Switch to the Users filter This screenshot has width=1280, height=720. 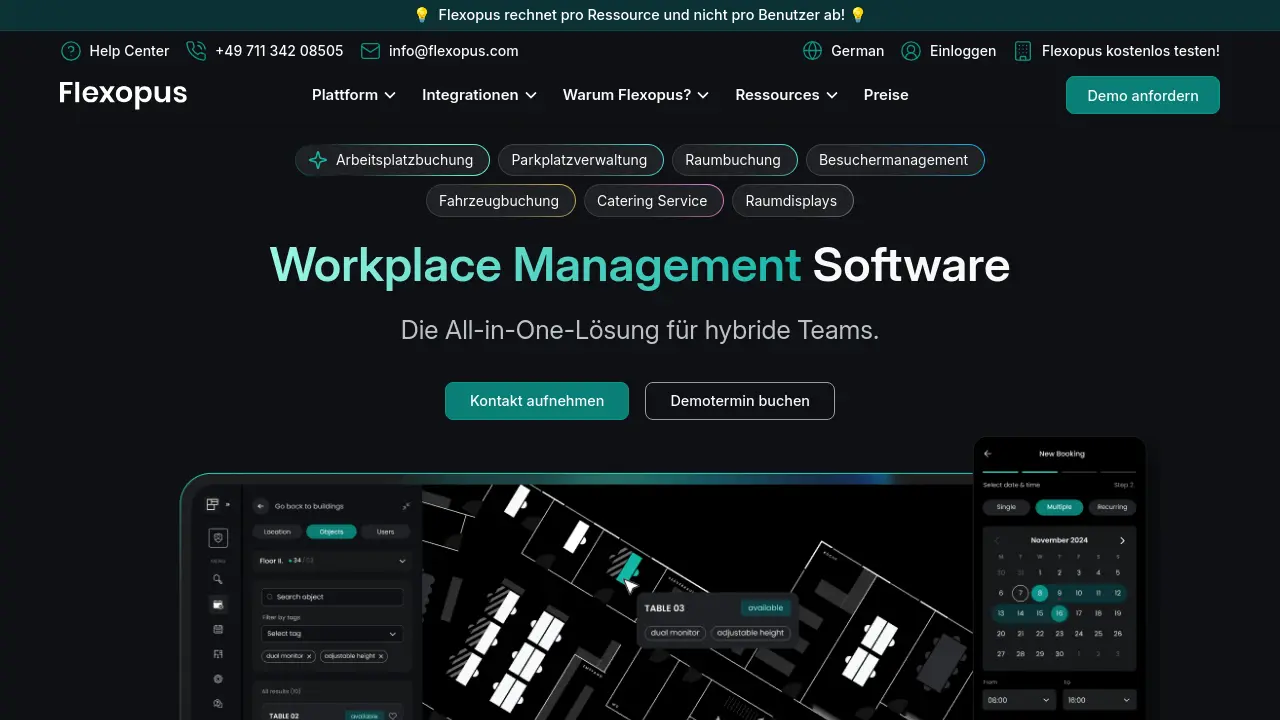click(385, 532)
